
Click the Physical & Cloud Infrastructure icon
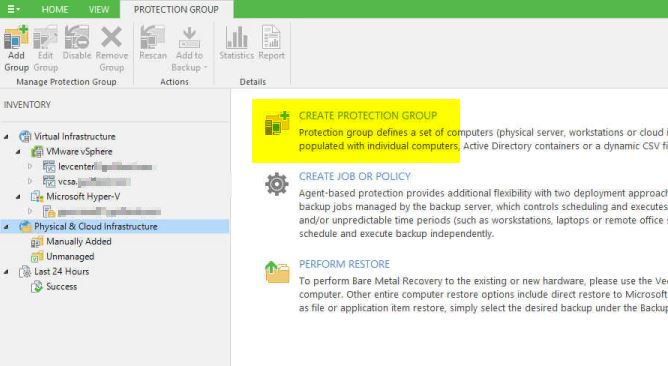[25, 226]
